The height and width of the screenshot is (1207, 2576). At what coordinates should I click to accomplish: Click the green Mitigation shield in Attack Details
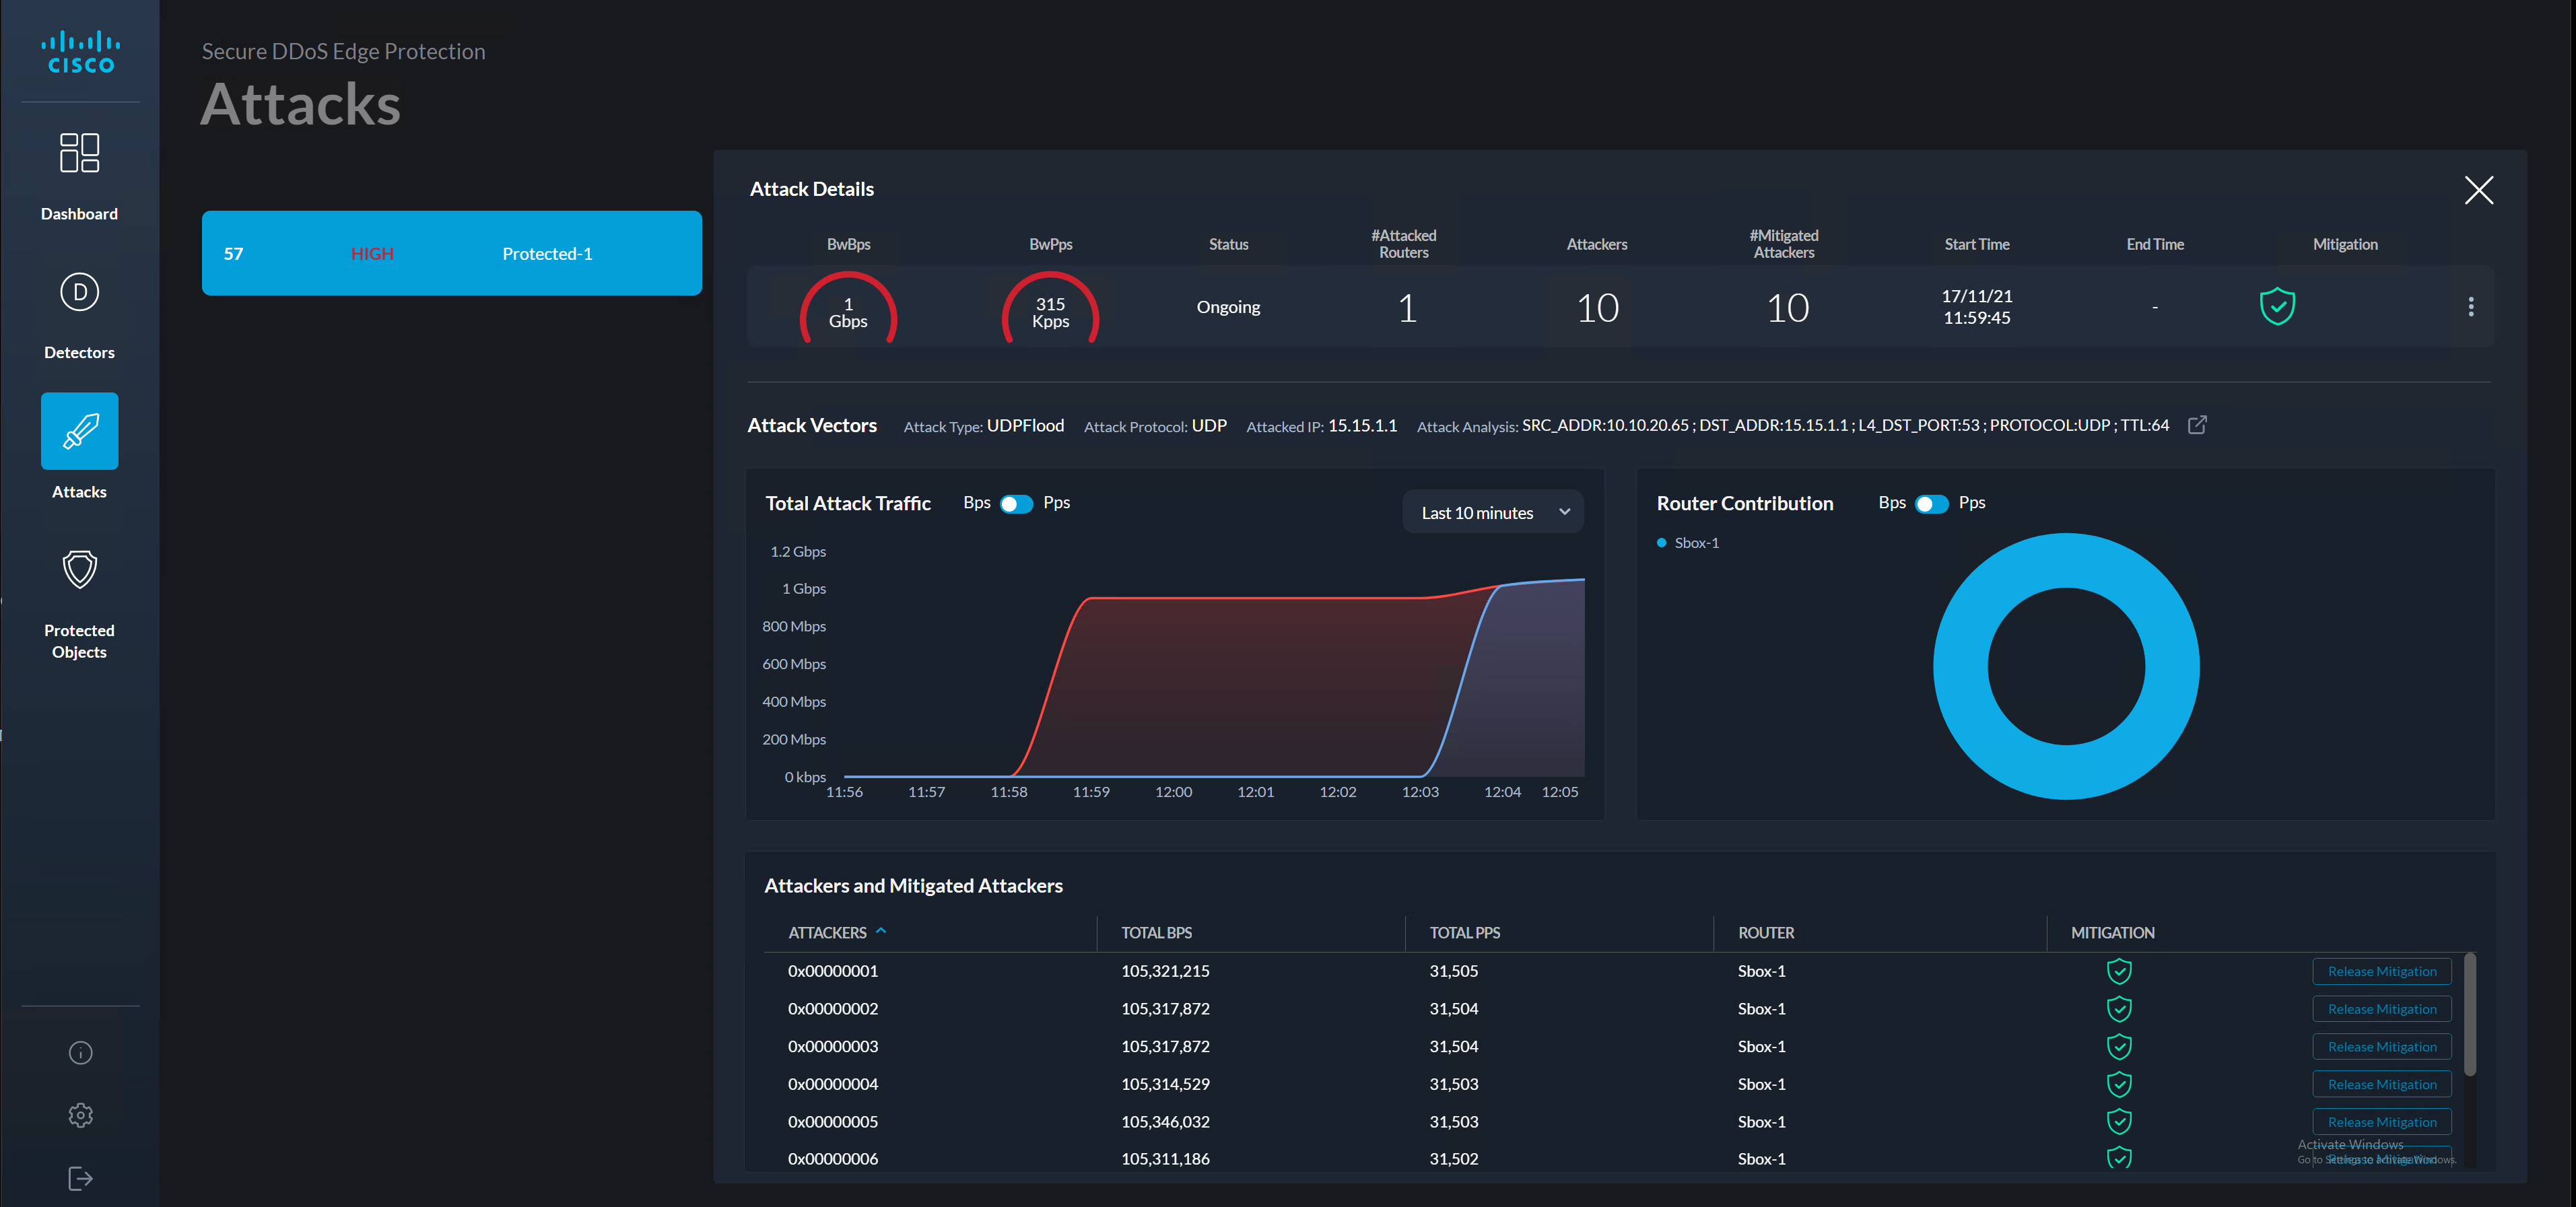coord(2277,306)
